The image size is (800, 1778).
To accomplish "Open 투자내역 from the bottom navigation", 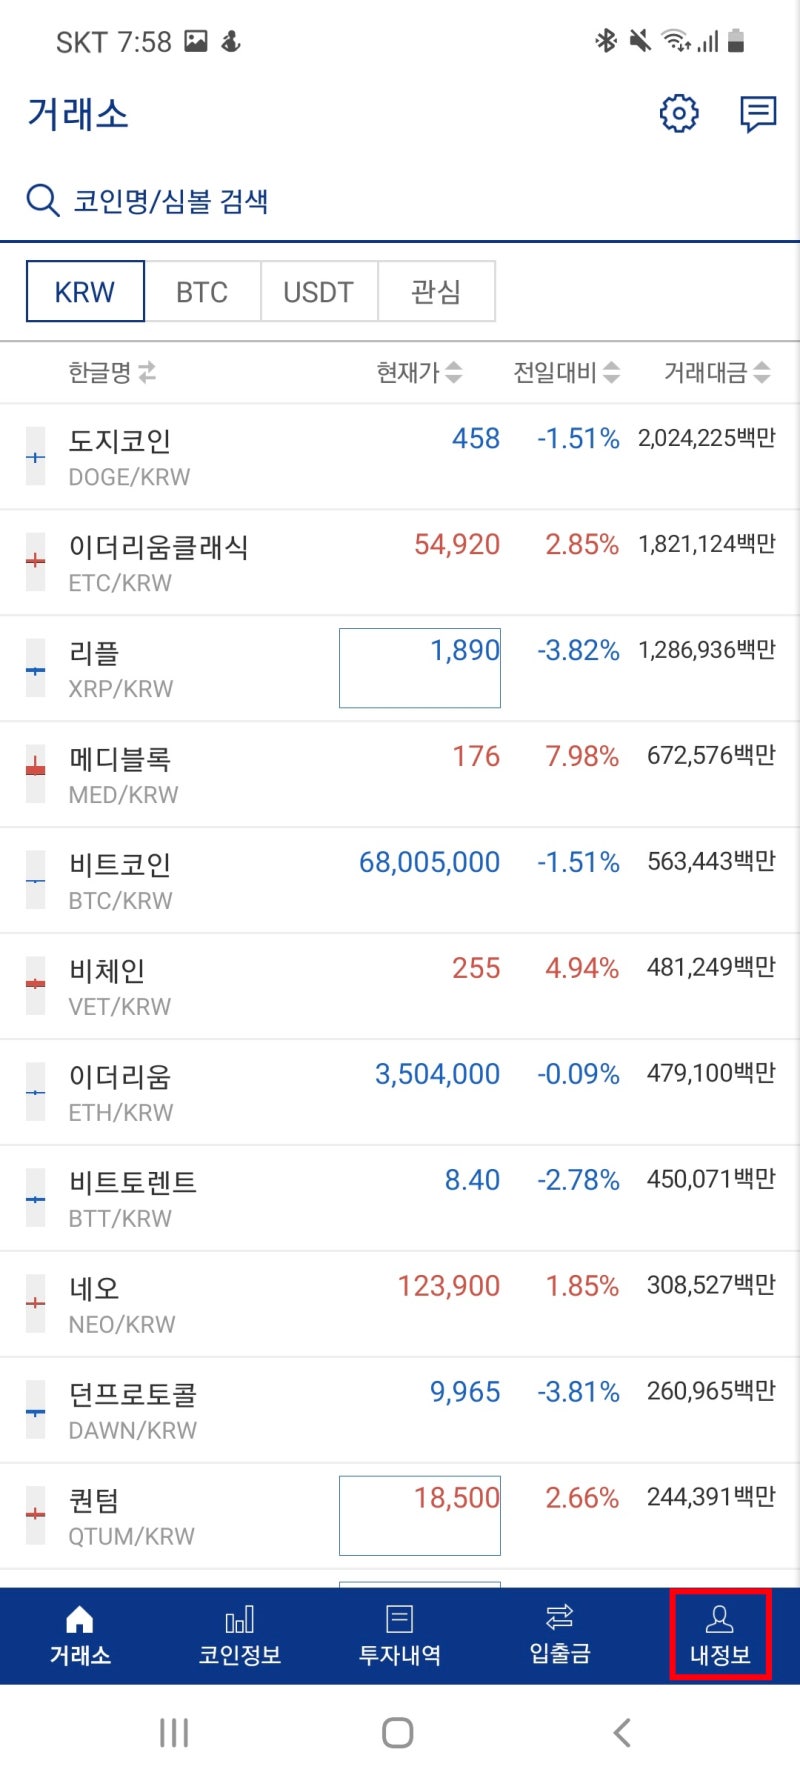I will 400,1620.
